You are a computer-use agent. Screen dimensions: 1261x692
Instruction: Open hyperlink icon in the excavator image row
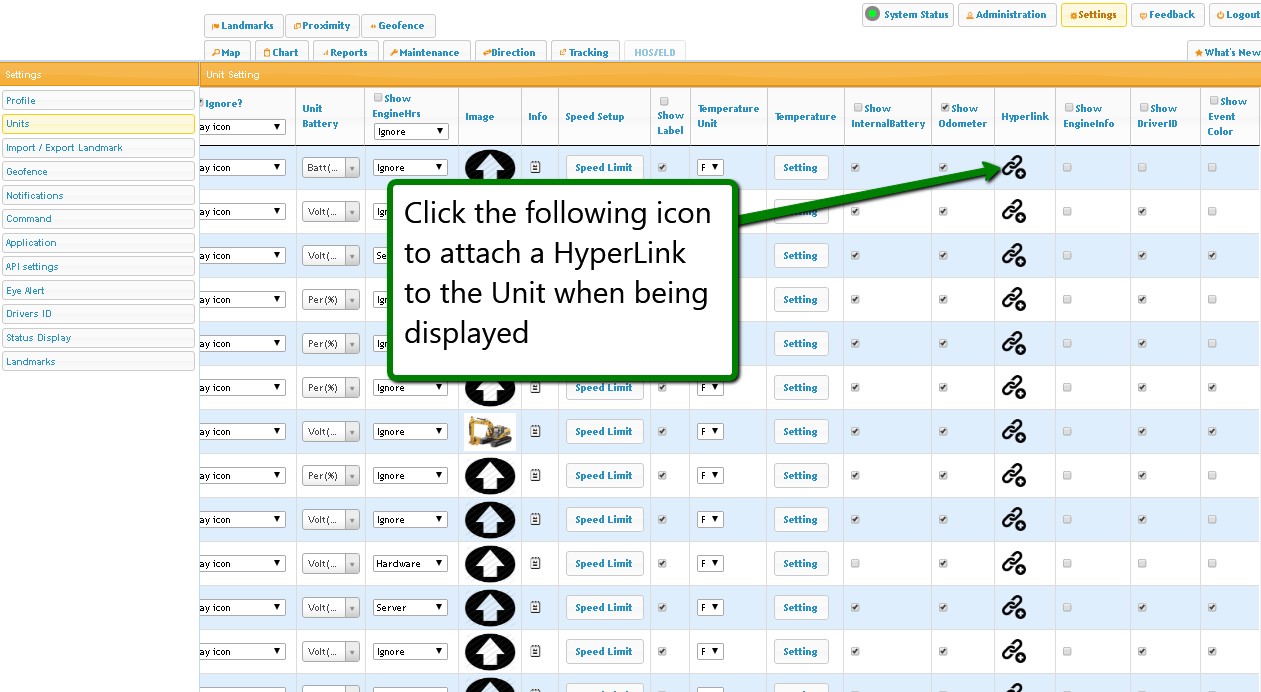(x=1014, y=432)
